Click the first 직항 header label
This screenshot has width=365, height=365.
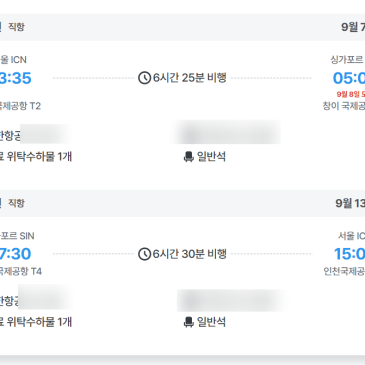(16, 27)
